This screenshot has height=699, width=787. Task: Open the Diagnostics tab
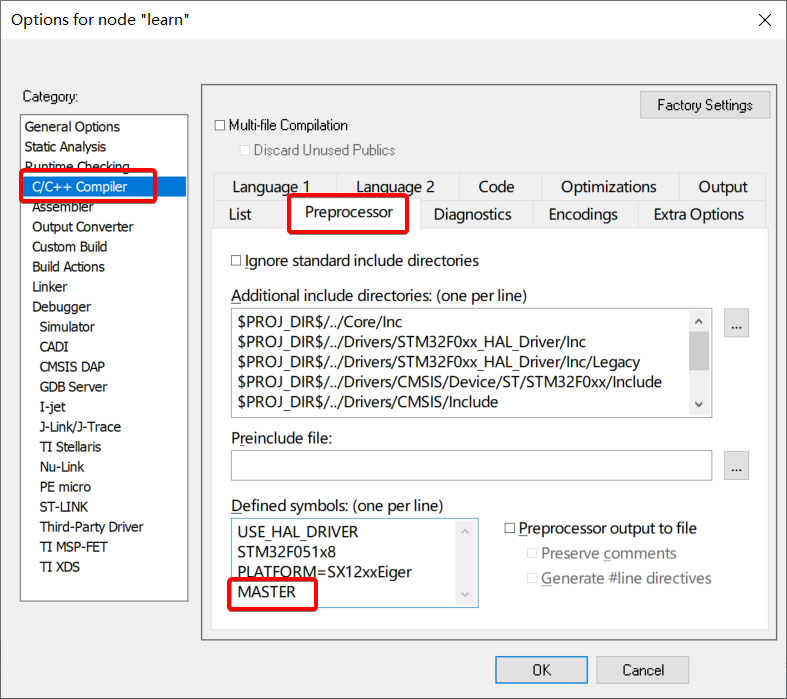point(472,214)
